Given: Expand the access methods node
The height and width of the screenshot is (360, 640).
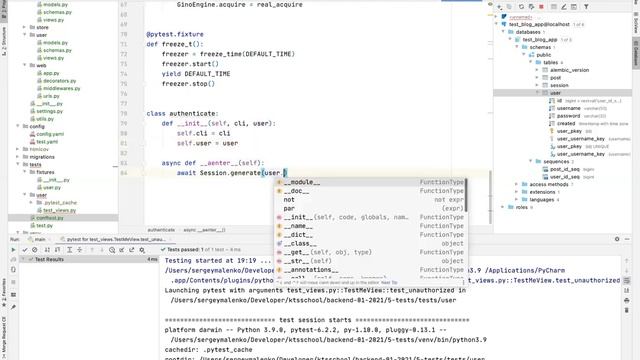Looking at the screenshot, I should tap(517, 184).
